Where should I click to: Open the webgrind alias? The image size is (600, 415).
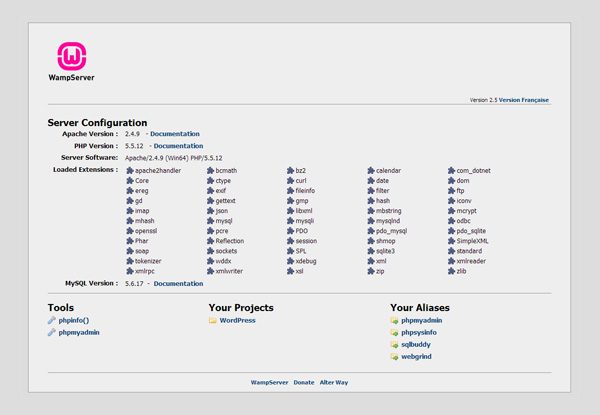tap(416, 356)
